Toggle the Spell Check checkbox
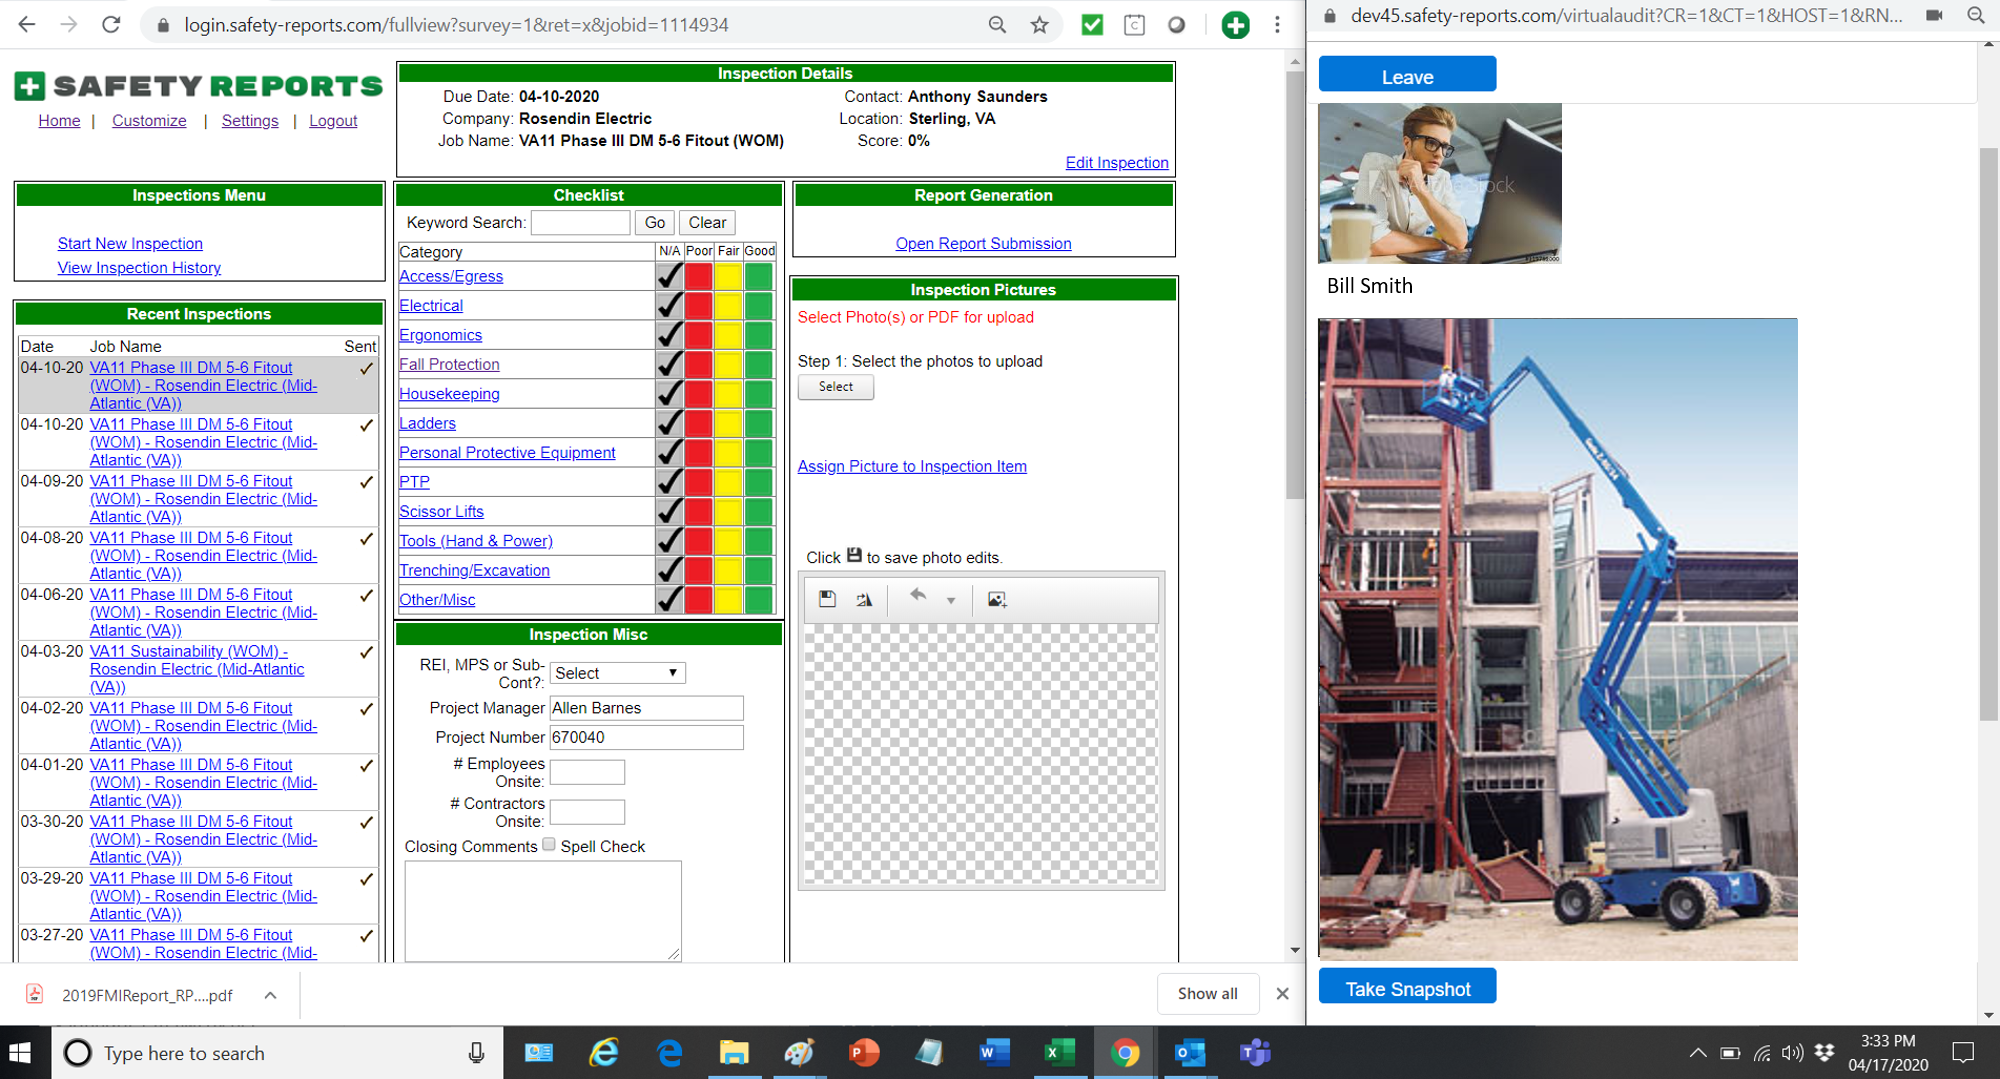The image size is (2000, 1079). click(x=549, y=845)
